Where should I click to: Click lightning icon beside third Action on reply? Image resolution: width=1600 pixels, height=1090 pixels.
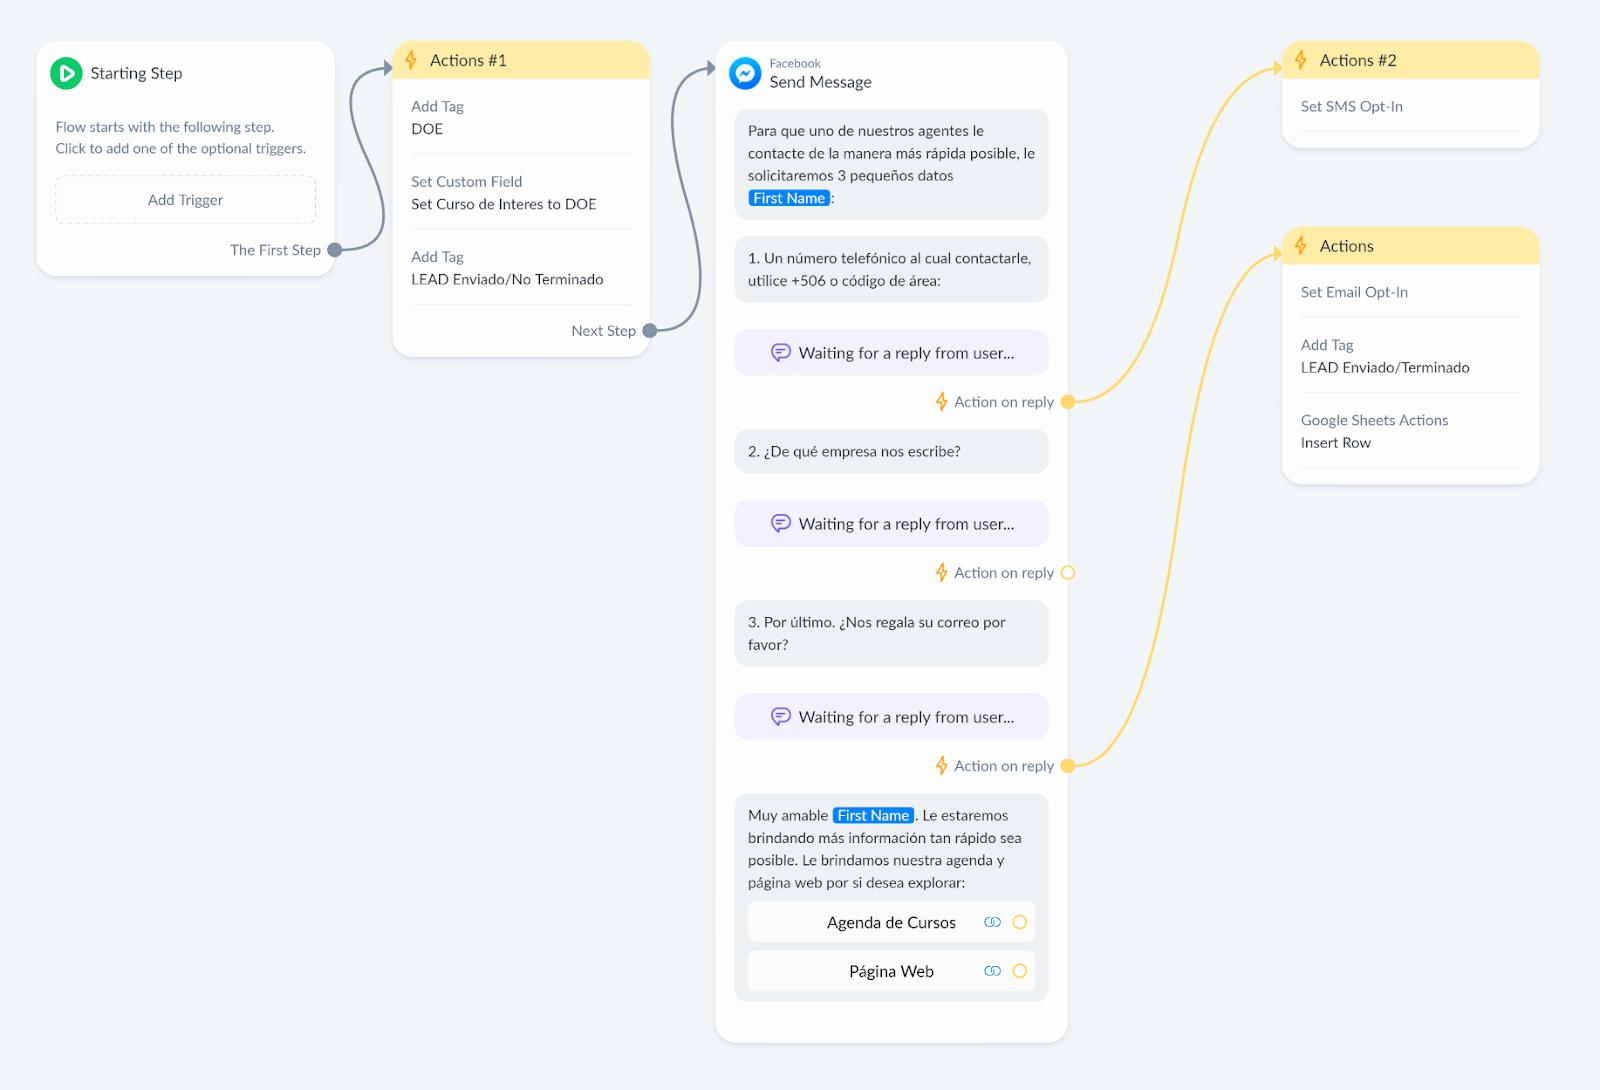(941, 766)
